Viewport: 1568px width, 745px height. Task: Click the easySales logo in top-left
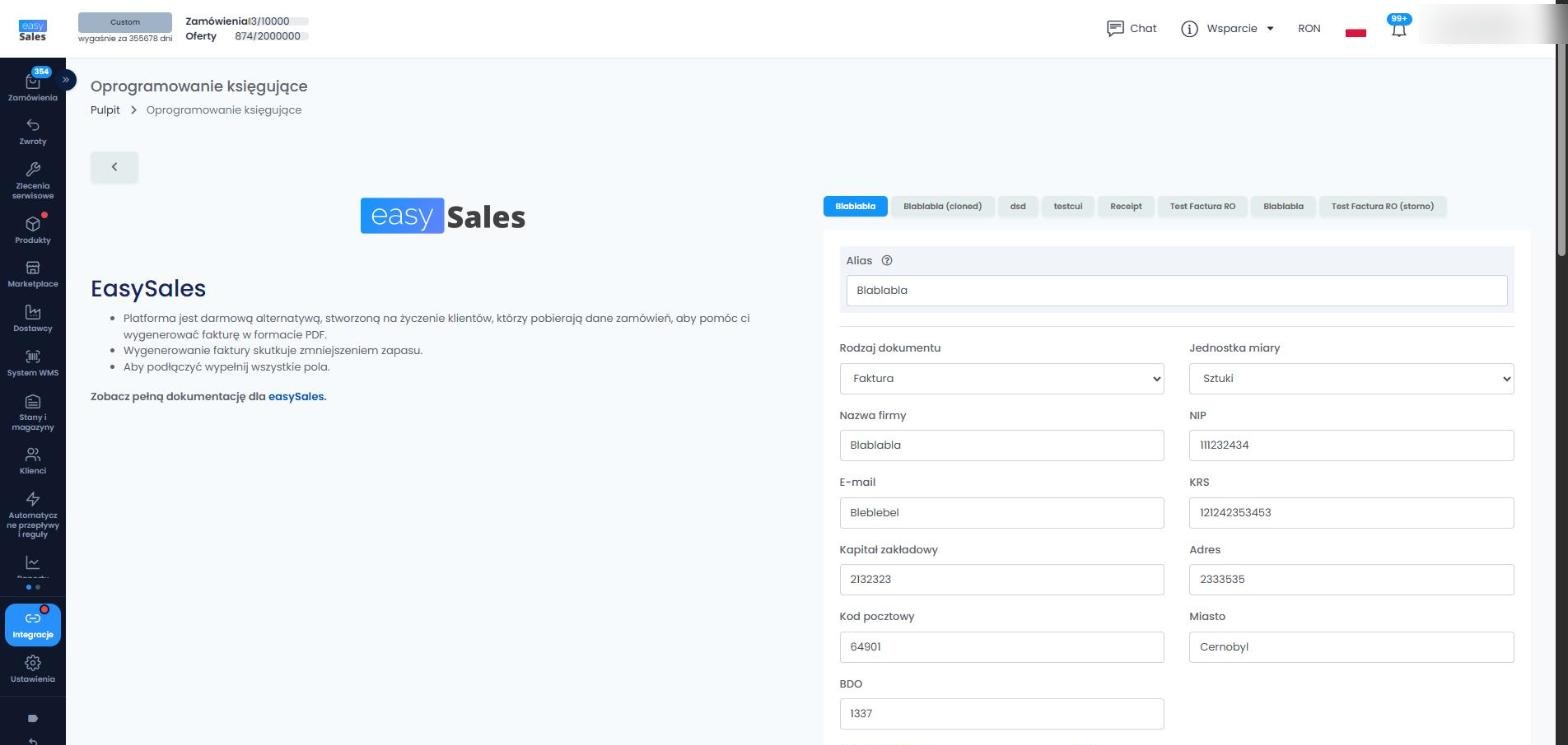(x=32, y=30)
